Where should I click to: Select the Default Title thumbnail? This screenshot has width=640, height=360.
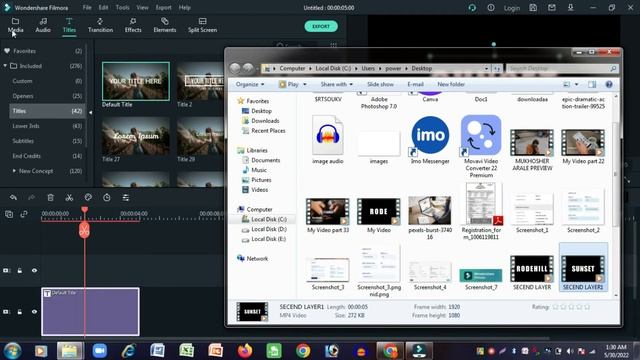pos(136,81)
